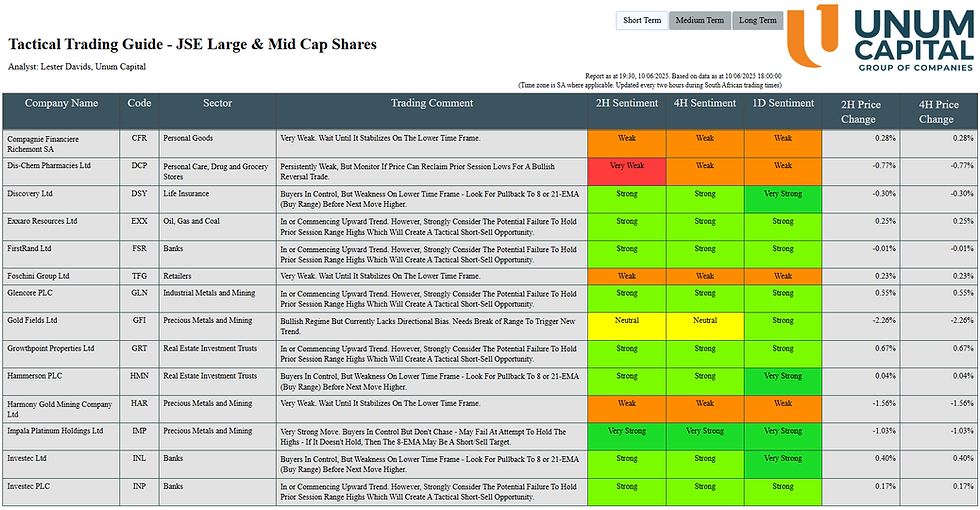Viewport: 980px width, 510px height.
Task: Select Growthpoint Properties Ltd company name
Action: tap(51, 349)
